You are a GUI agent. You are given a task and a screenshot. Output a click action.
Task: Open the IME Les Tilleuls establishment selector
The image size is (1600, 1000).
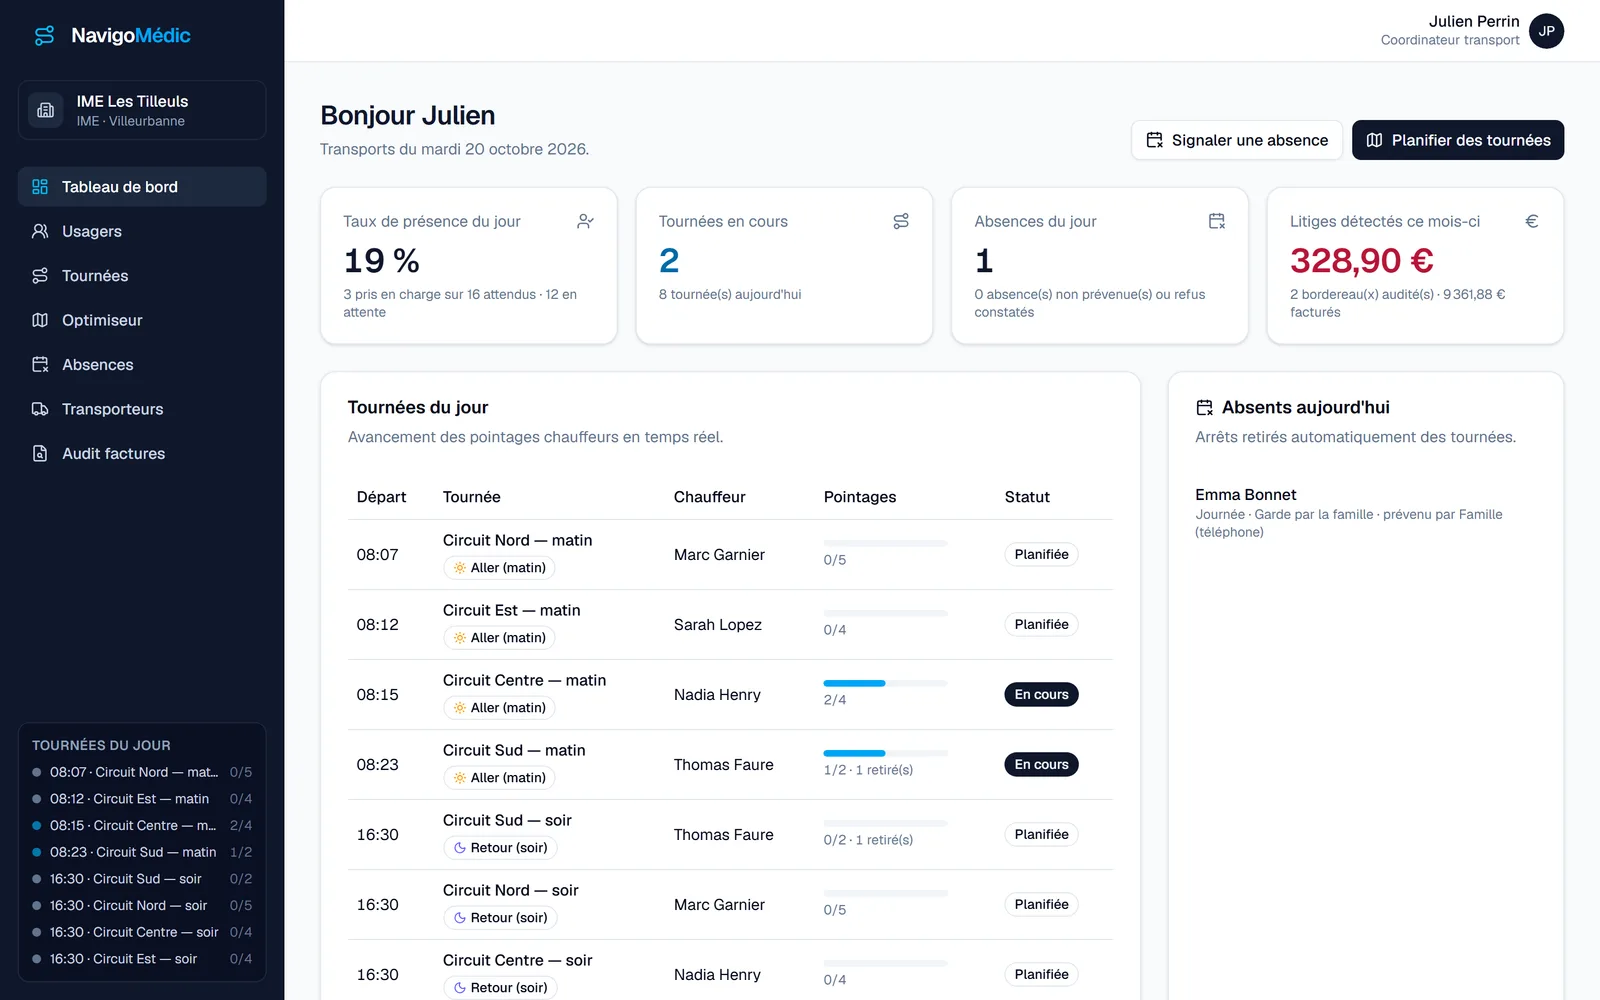[142, 110]
